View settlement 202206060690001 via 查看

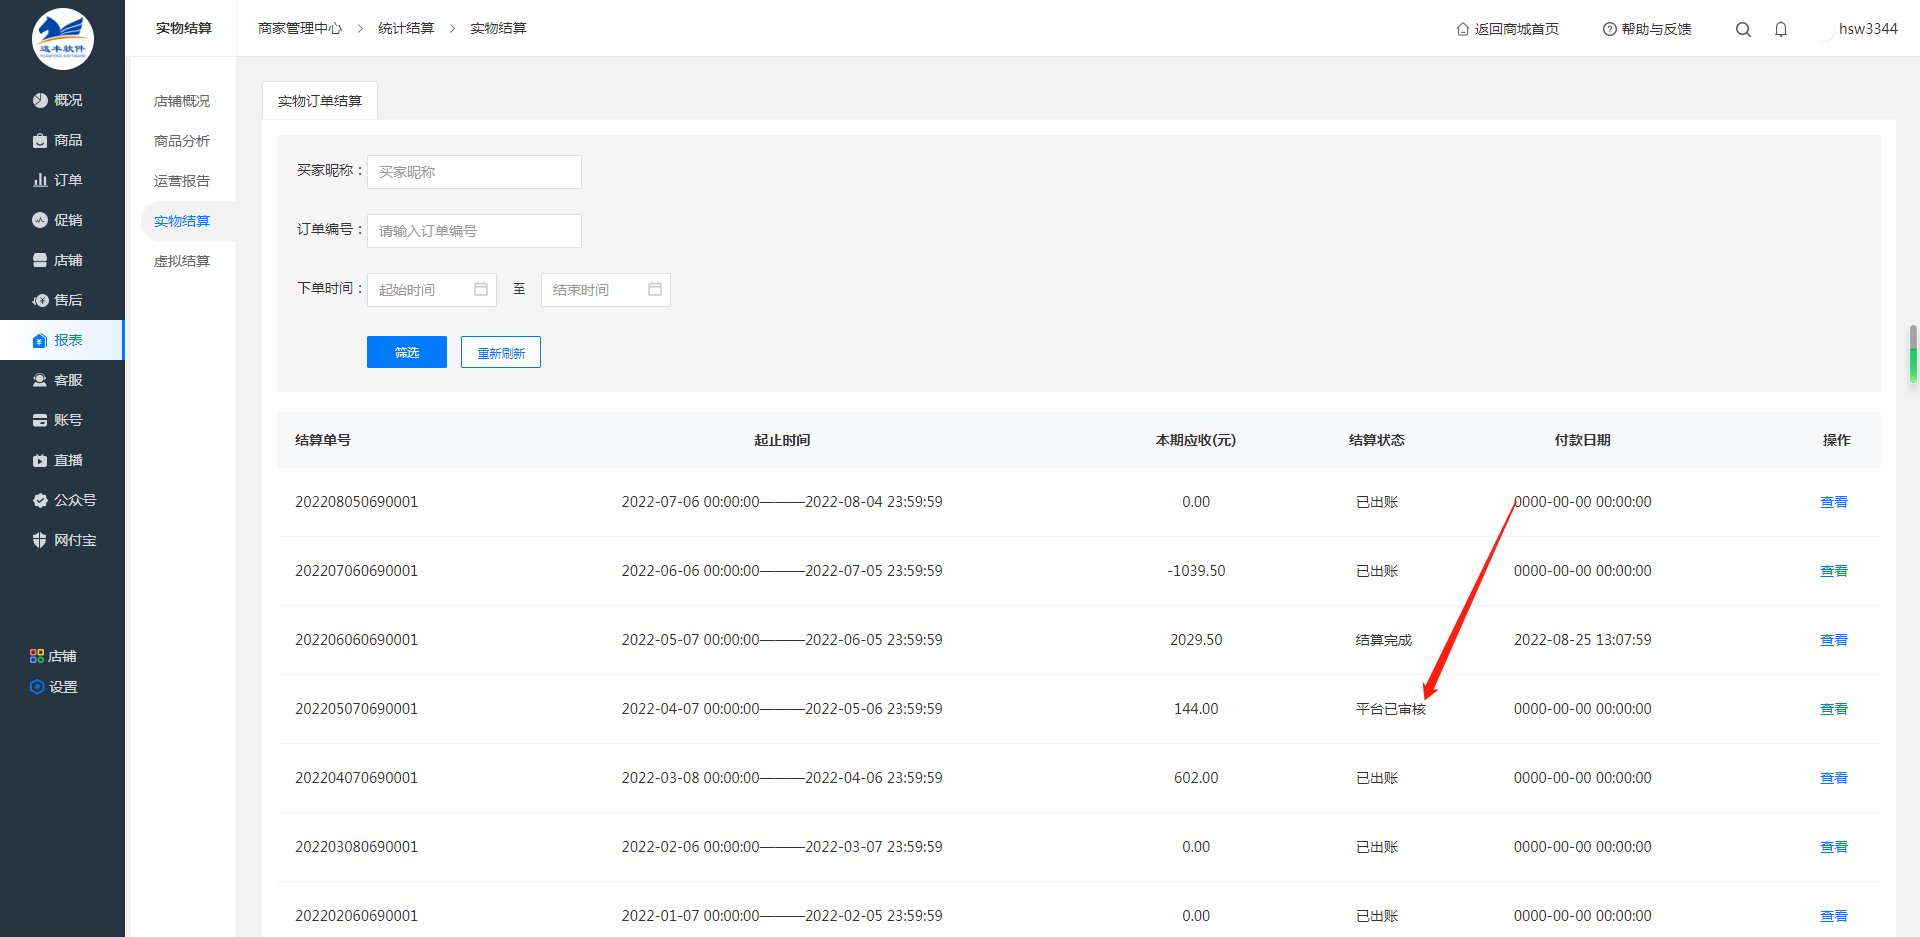(1834, 640)
